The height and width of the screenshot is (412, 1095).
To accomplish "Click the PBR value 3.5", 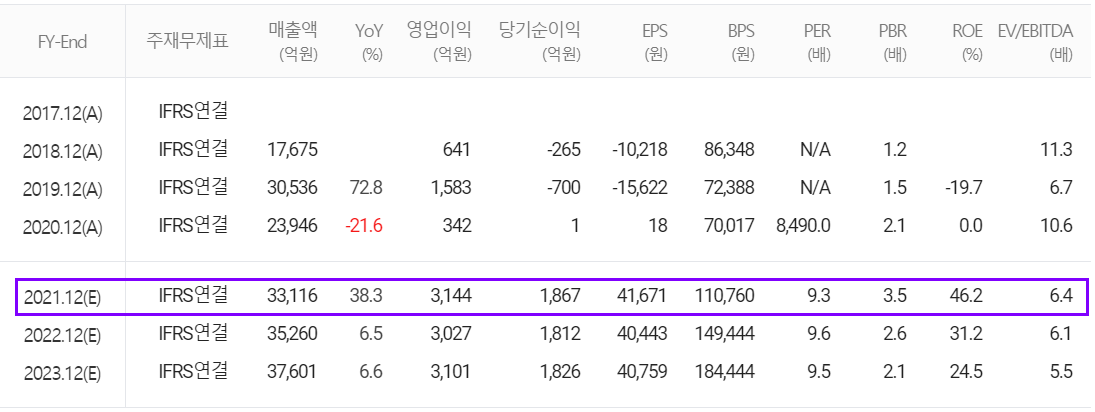I will (896, 296).
